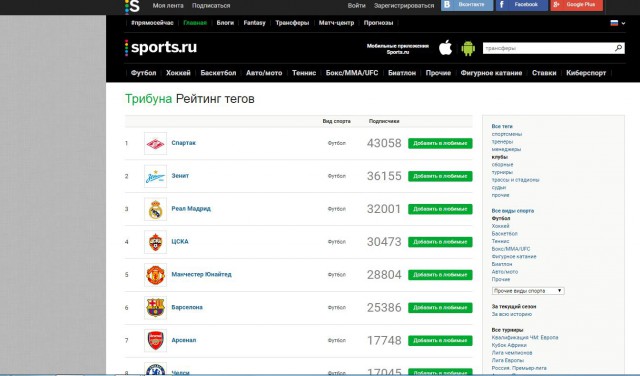Click the search field with 'трансферы'
640x376 pixels.
[548, 48]
